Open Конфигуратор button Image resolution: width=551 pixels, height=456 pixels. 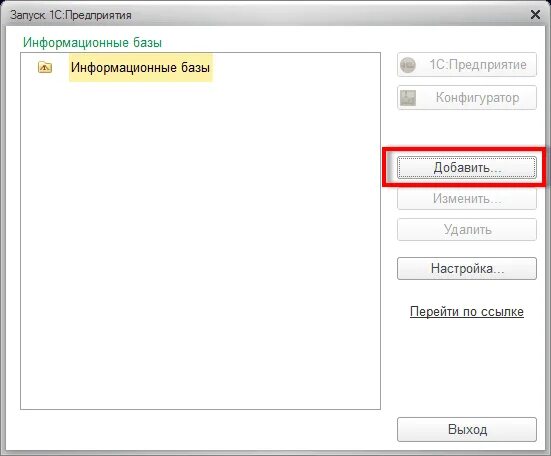467,98
